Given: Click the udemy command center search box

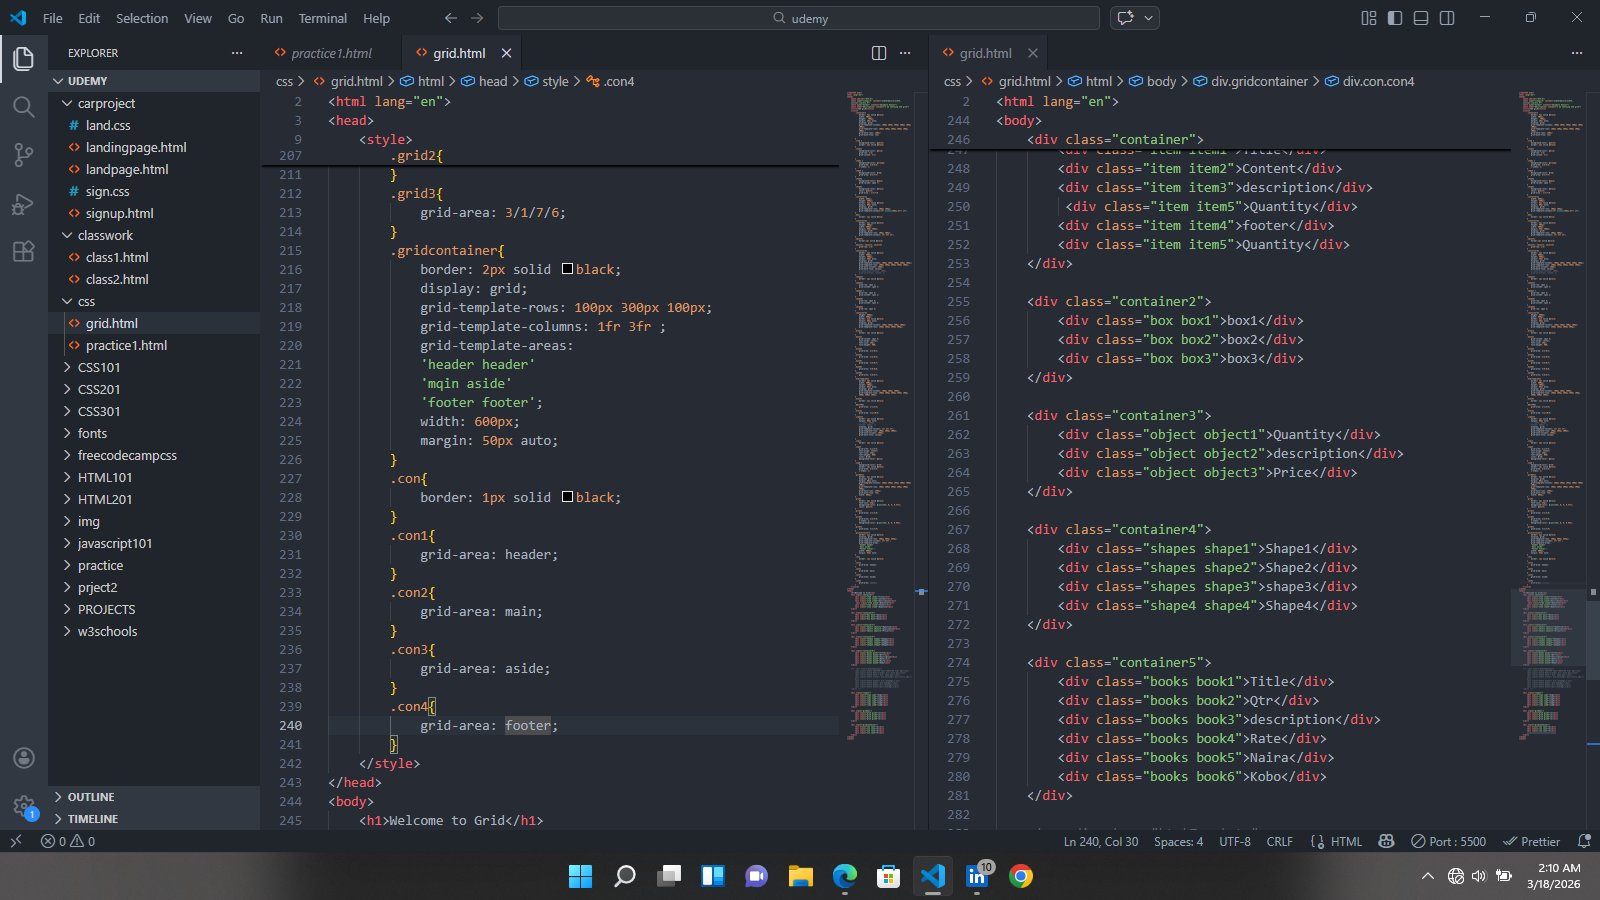Looking at the screenshot, I should pyautogui.click(x=799, y=18).
